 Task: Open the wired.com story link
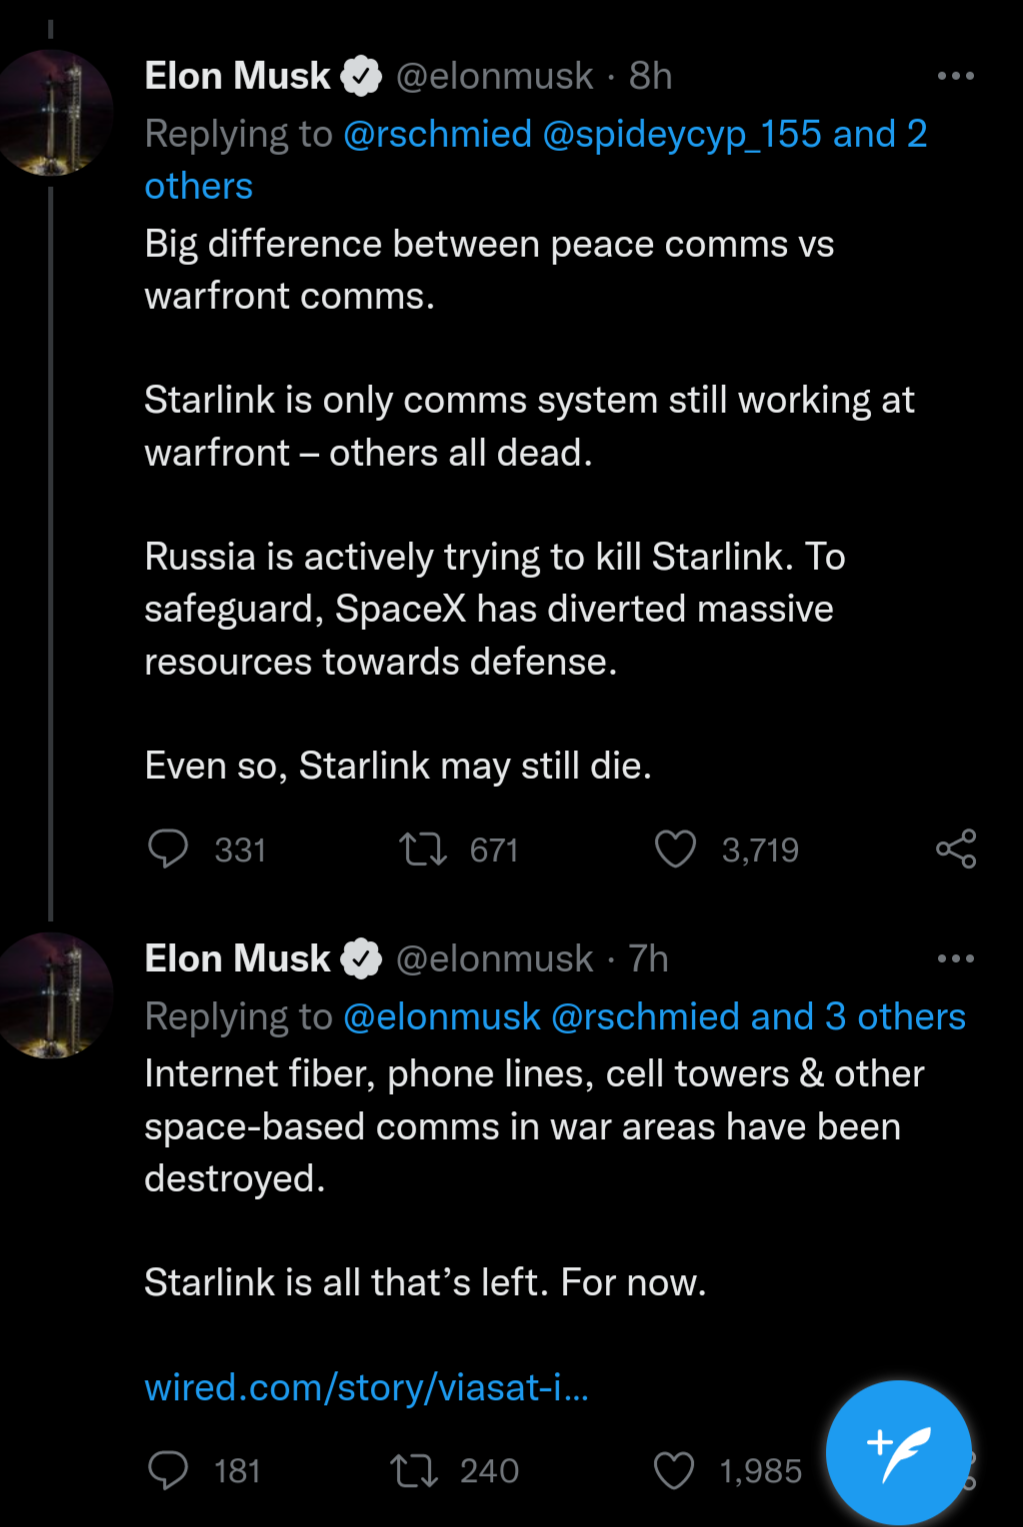[x=366, y=1387]
